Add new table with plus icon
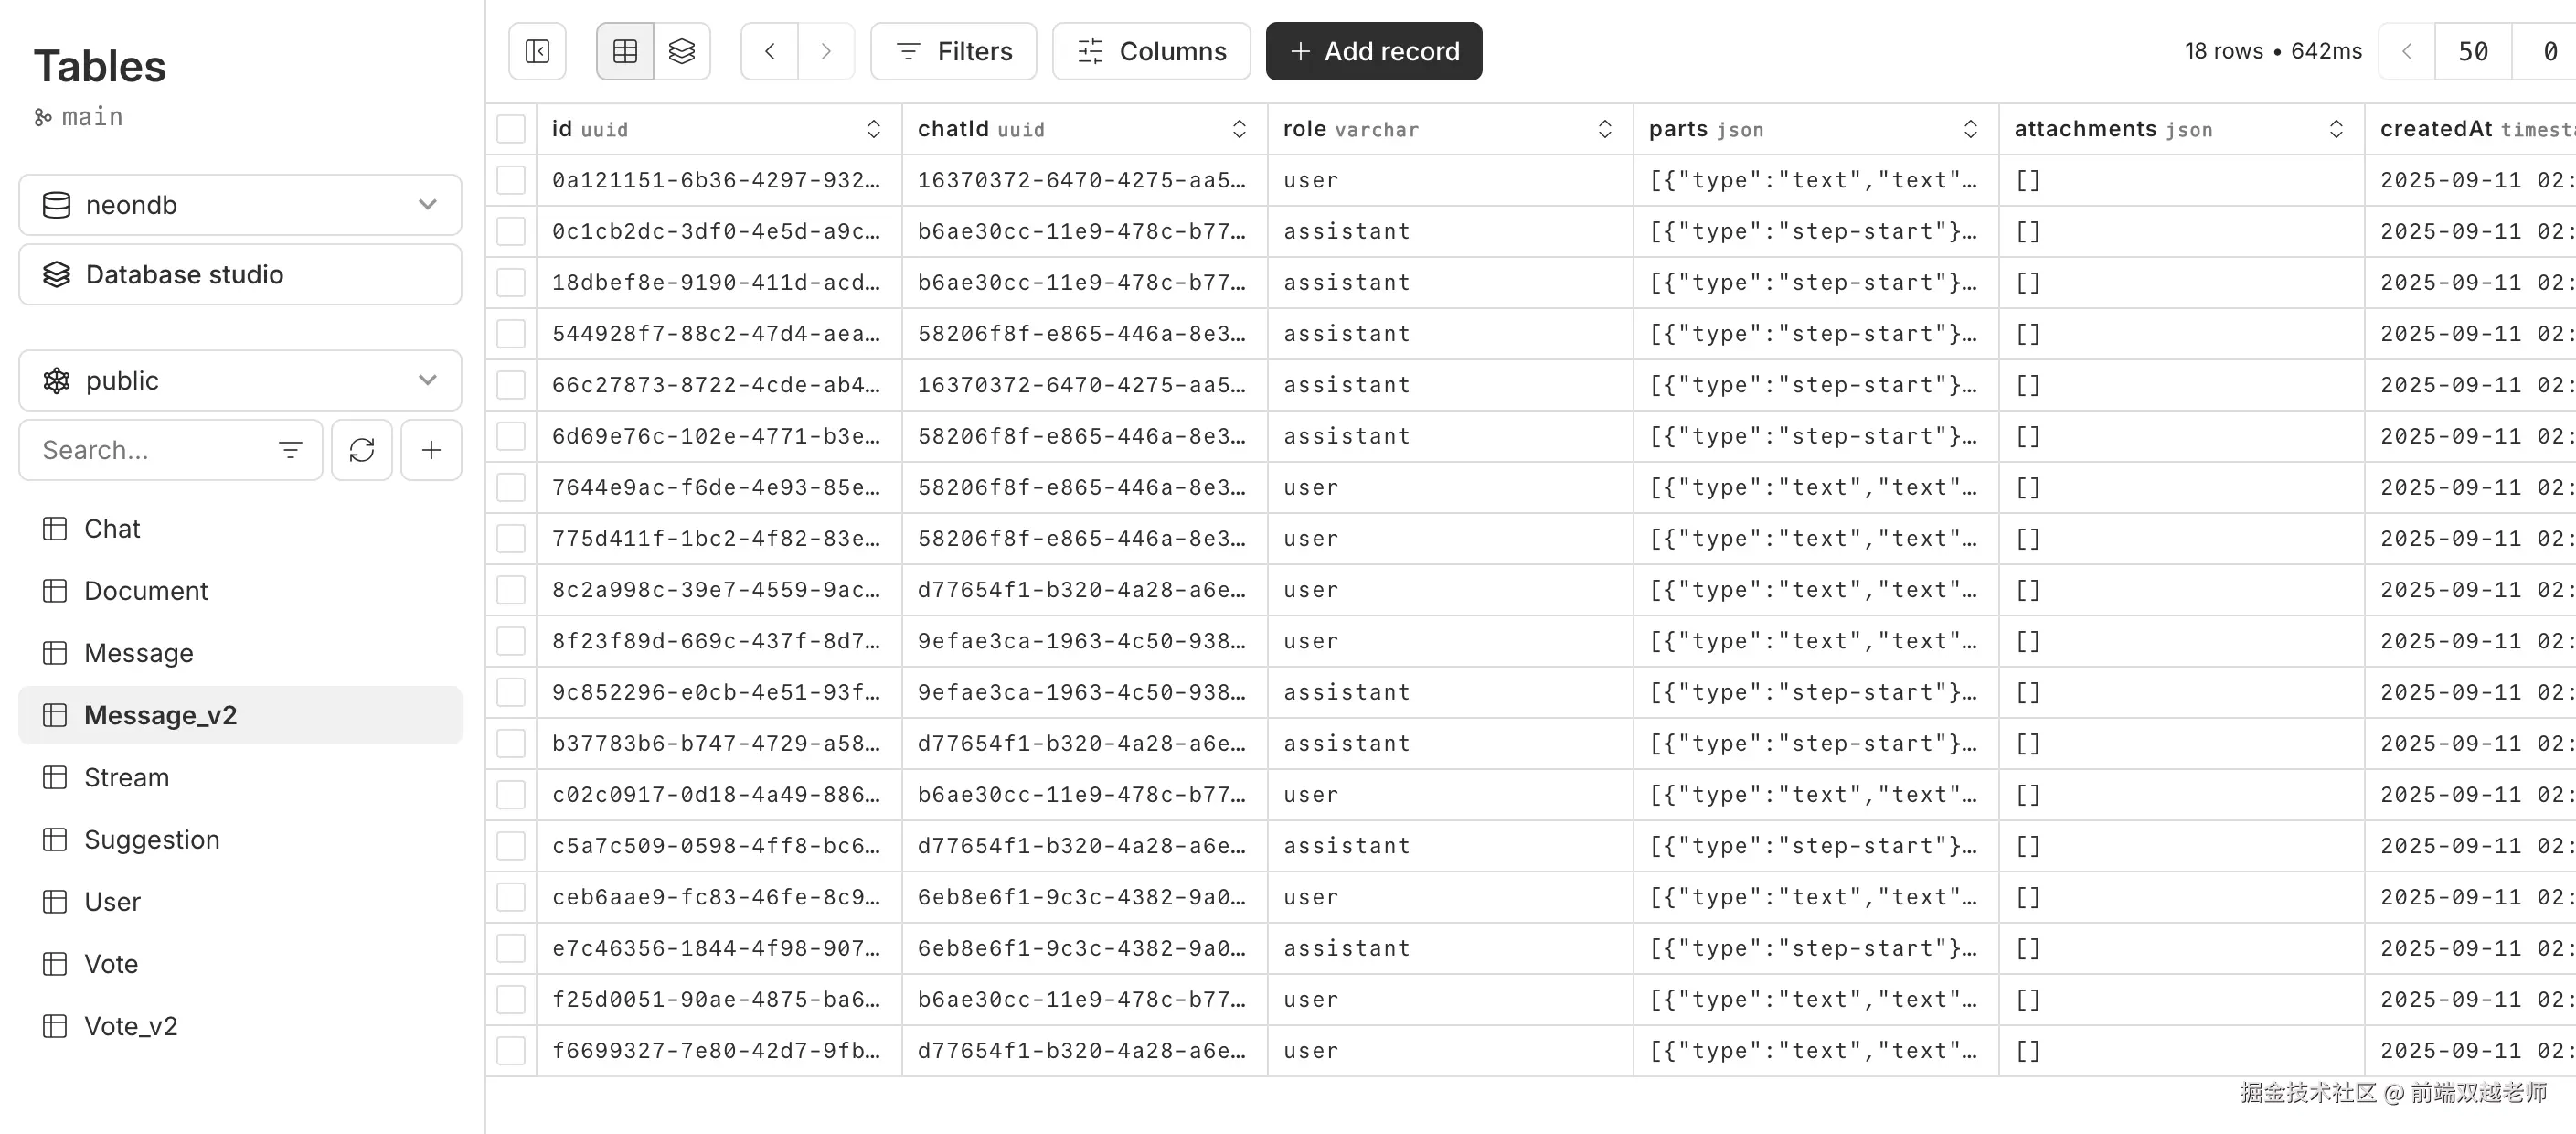2576x1134 pixels. (x=431, y=450)
